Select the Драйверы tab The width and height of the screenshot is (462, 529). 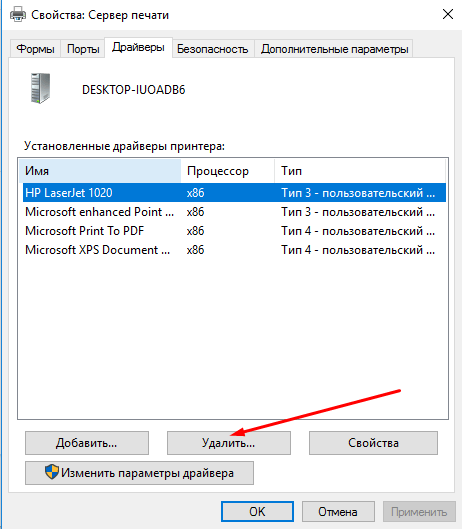[x=138, y=47]
